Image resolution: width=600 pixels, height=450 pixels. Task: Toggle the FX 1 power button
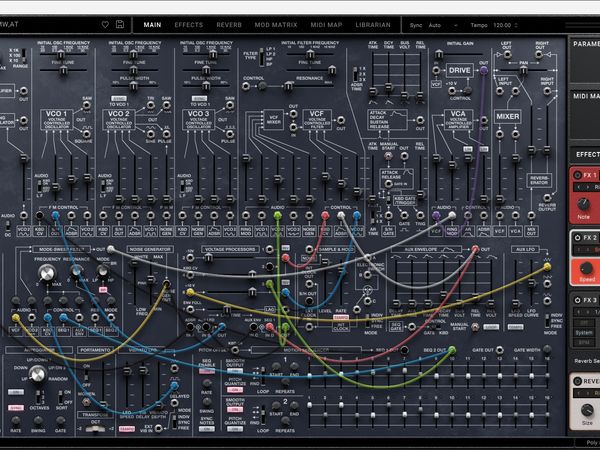pyautogui.click(x=577, y=175)
